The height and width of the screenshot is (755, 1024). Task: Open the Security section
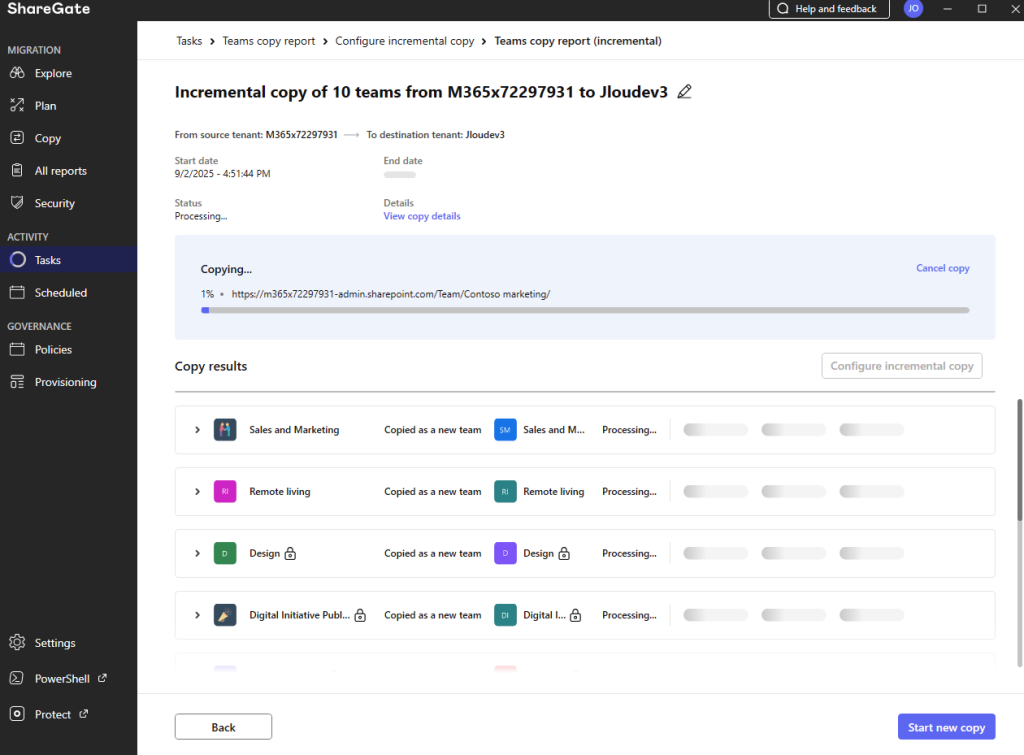[x=69, y=203]
